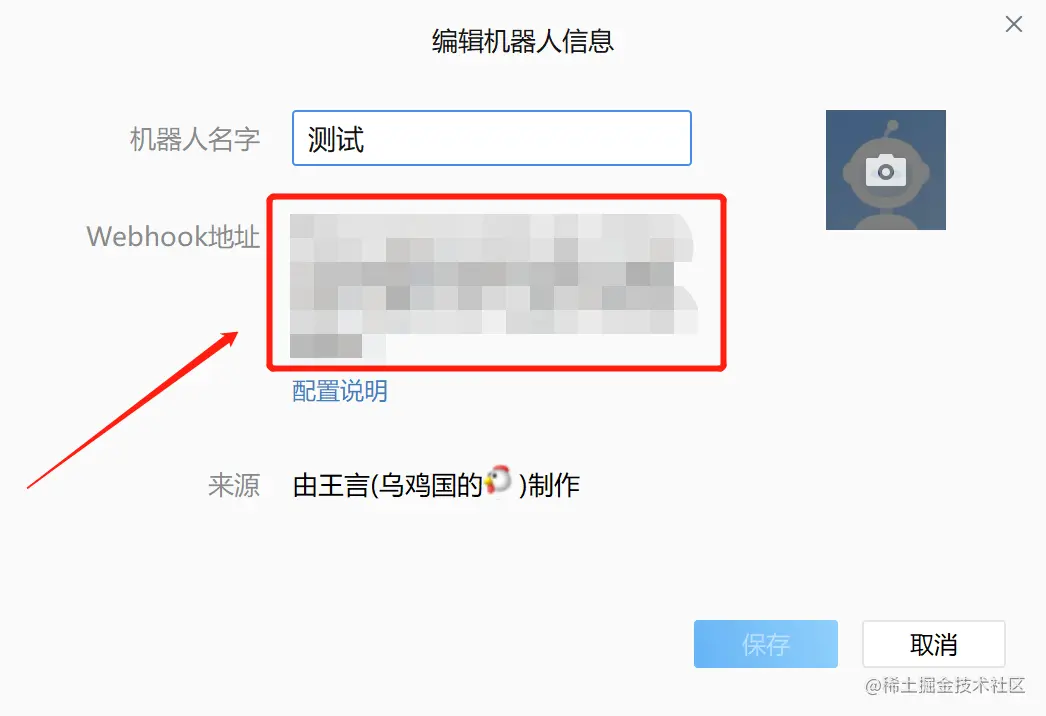Click the 取消 button
The height and width of the screenshot is (716, 1046).
tap(933, 644)
